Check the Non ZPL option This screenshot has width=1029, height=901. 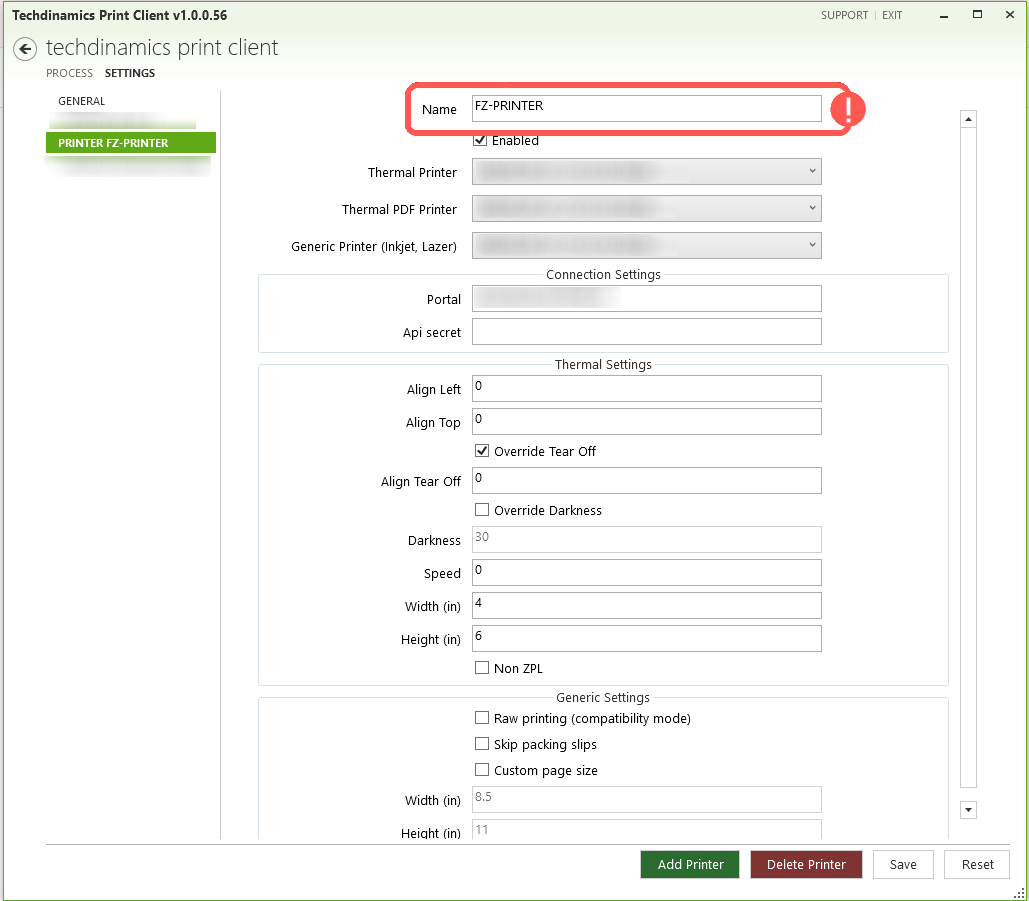pos(482,668)
